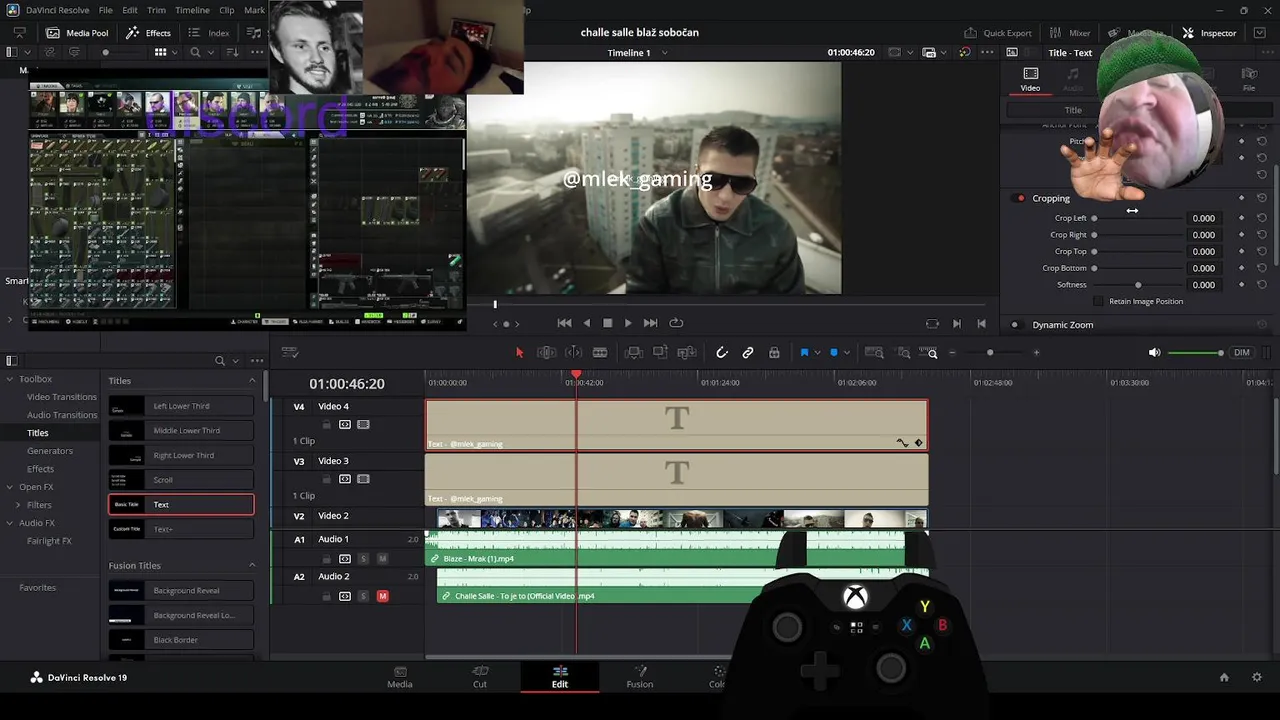
Task: Click the Crop Left value field
Action: pyautogui.click(x=1203, y=218)
